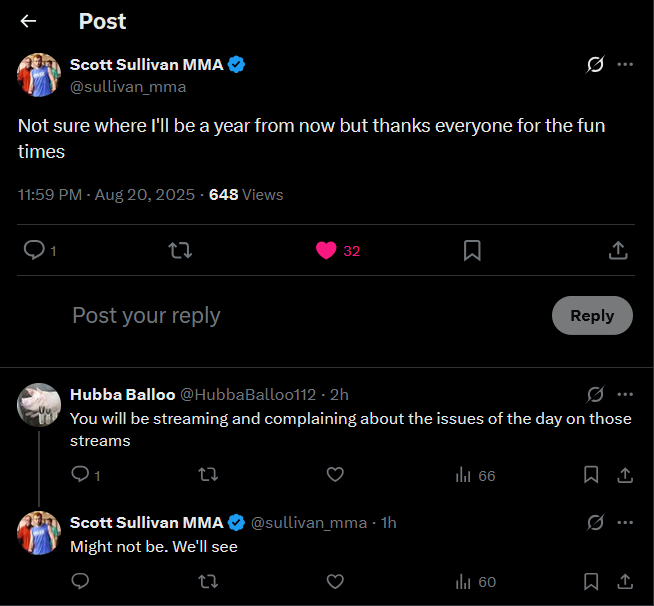The image size is (654, 606).
Task: Like Scott Sullivan's 'Might not be' reply
Action: pyautogui.click(x=336, y=581)
